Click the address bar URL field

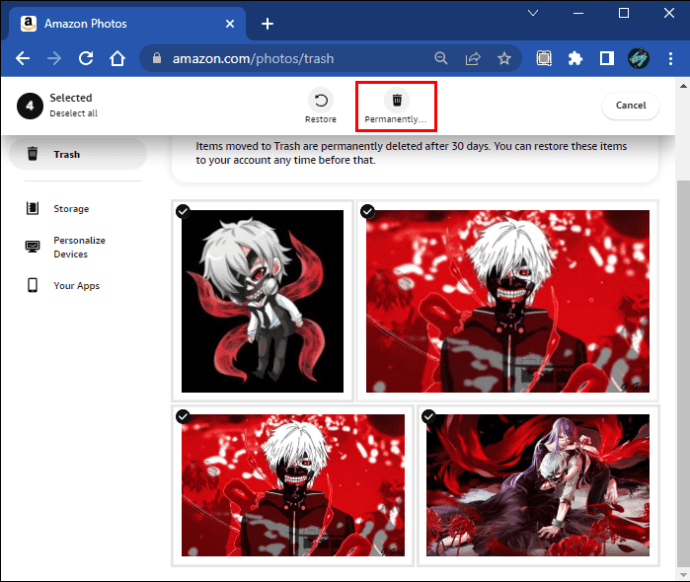point(290,58)
